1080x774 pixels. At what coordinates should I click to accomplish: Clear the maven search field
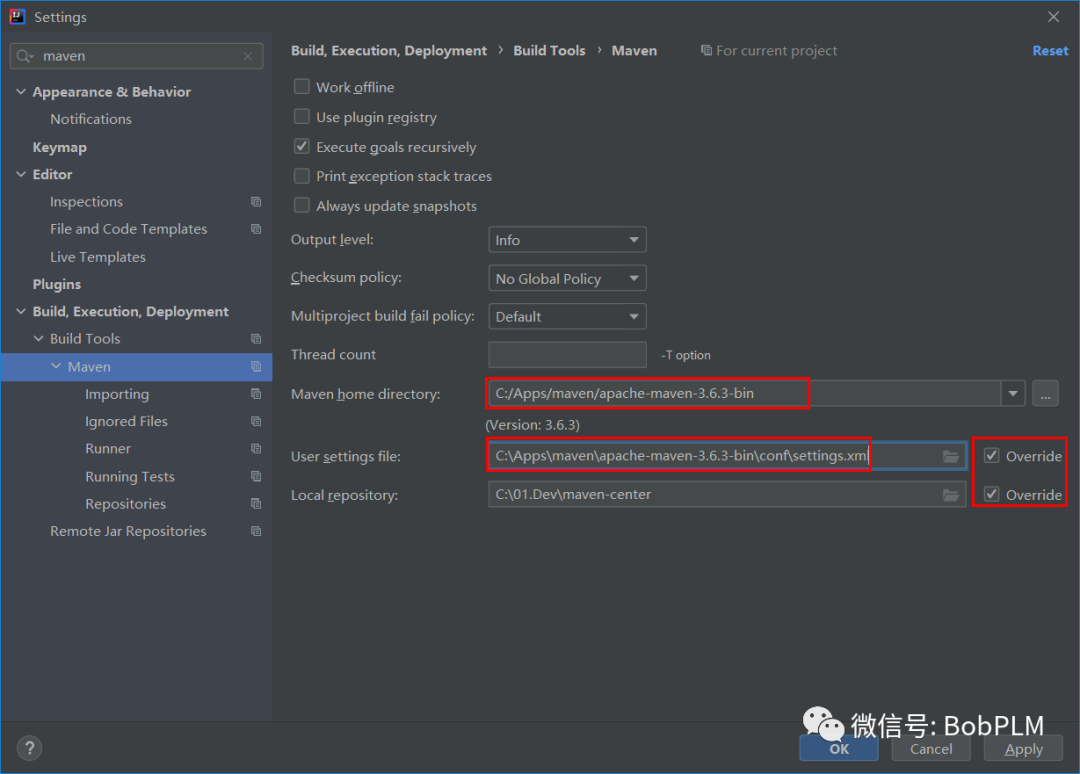(248, 56)
